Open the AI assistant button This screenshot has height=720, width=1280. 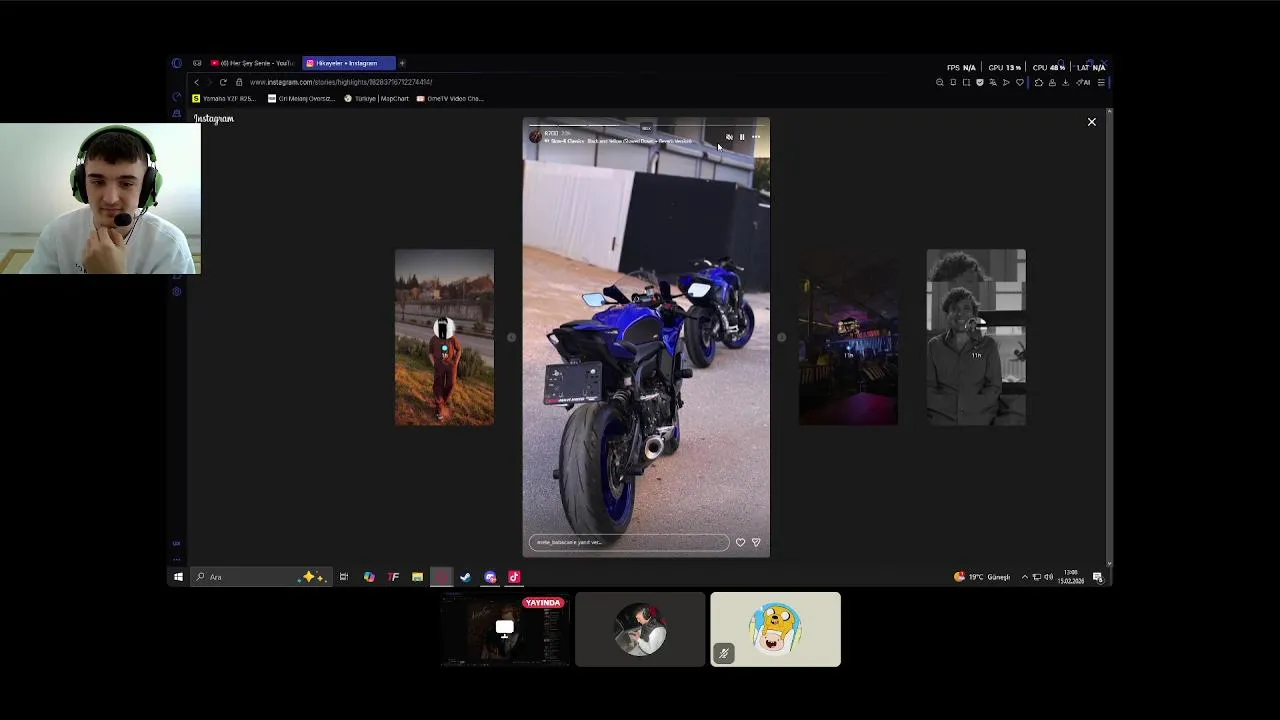[1083, 82]
